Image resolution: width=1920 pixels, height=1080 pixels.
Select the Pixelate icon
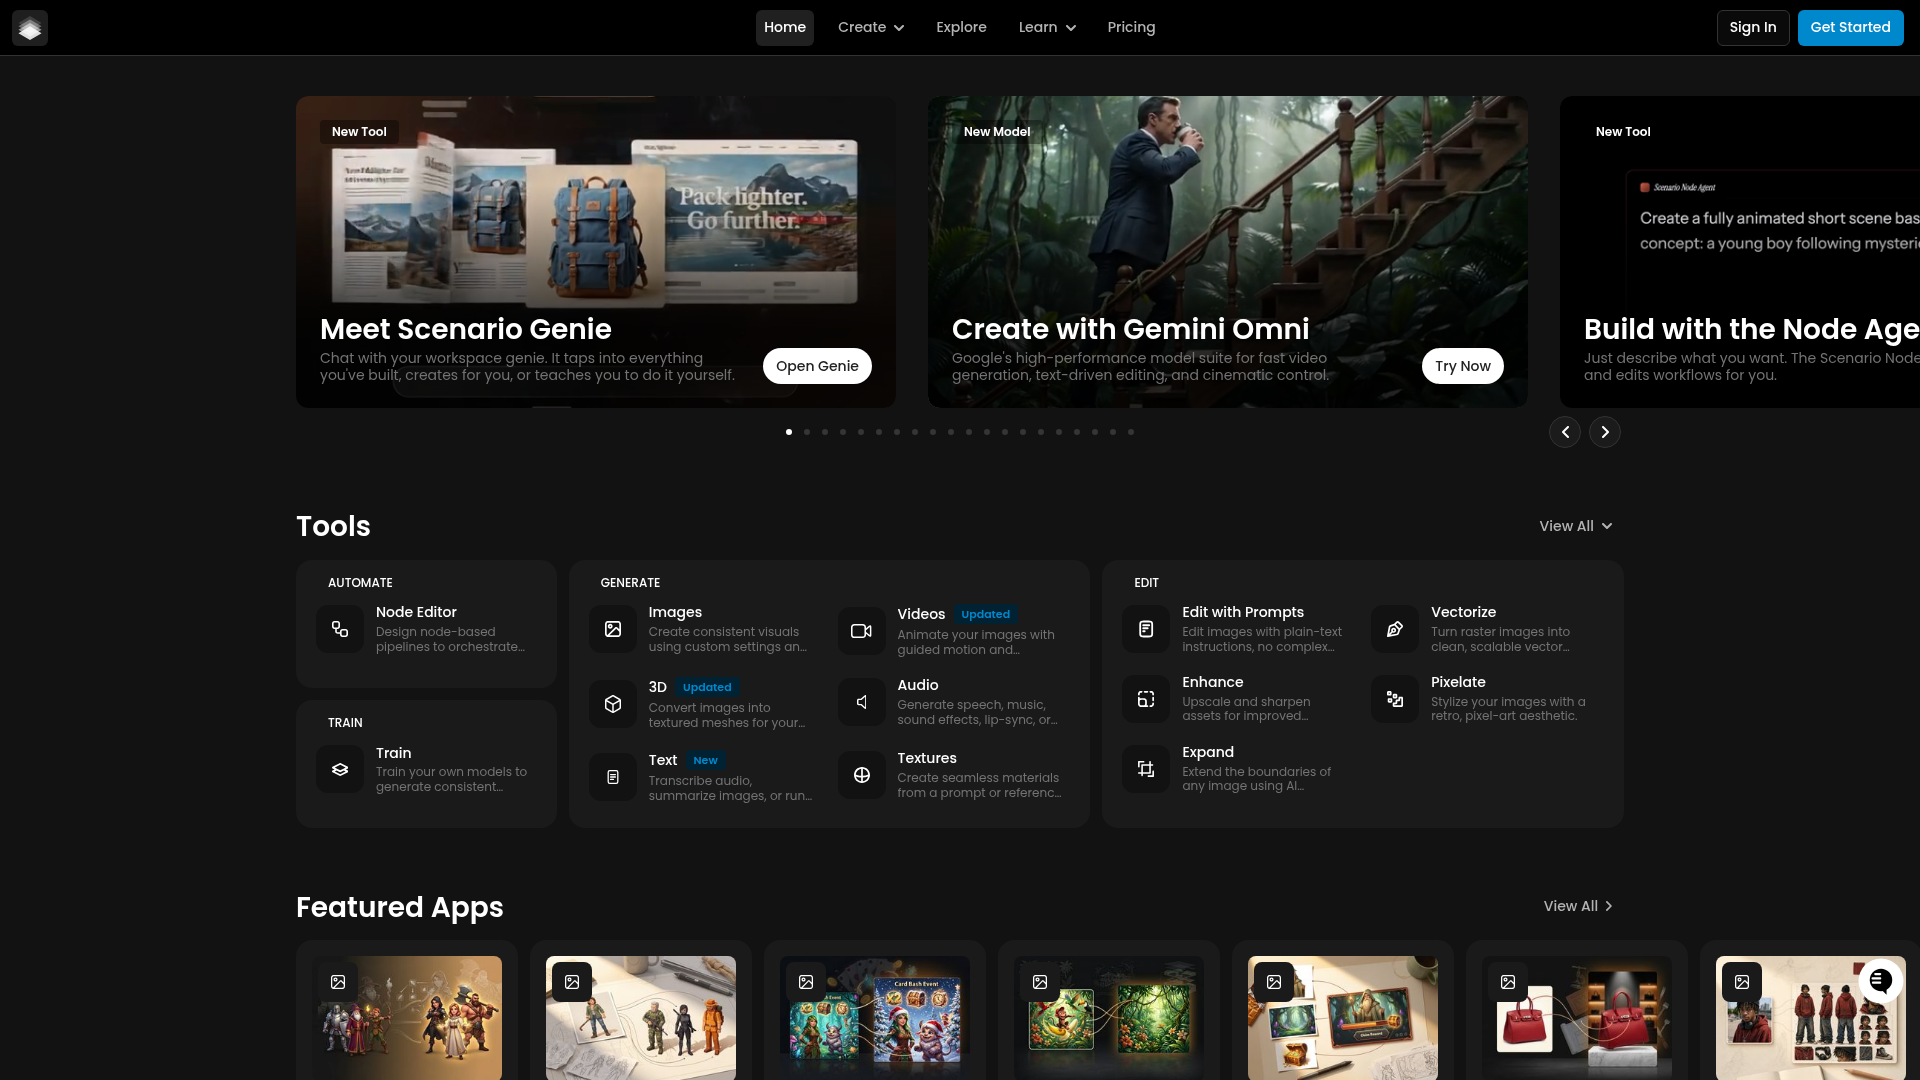coord(1395,699)
